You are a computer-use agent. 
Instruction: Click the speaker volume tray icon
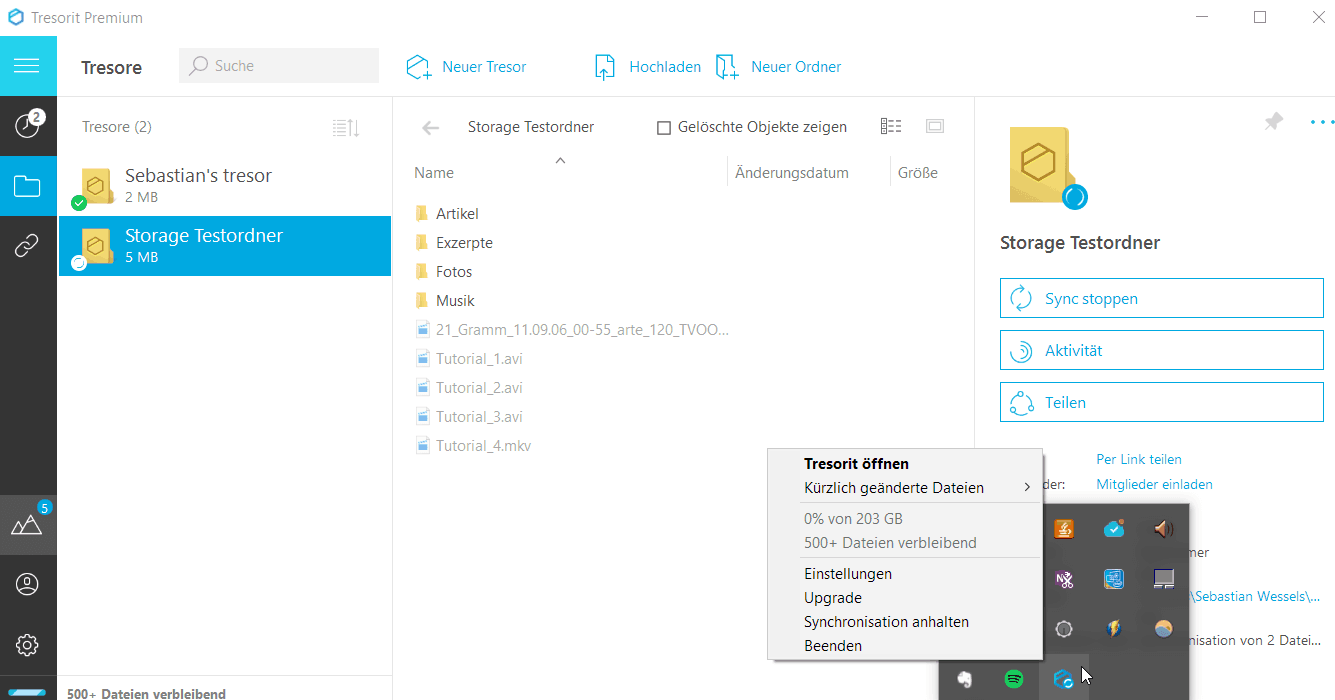point(1163,529)
